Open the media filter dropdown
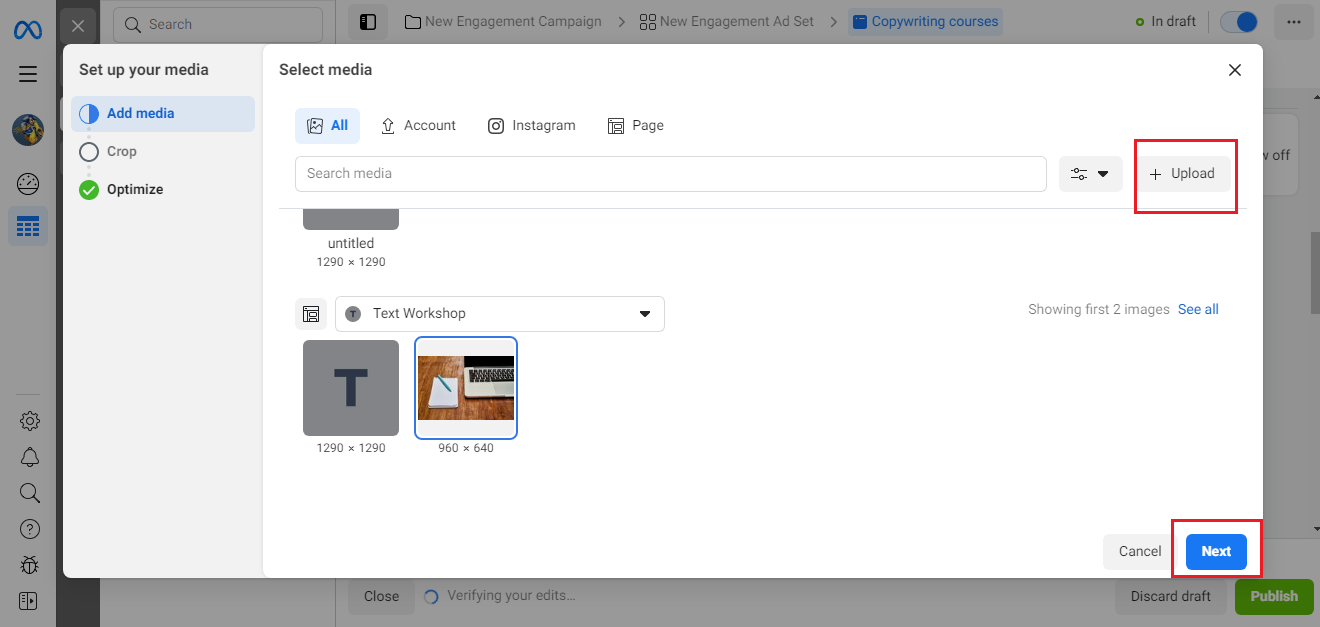Image resolution: width=1320 pixels, height=627 pixels. tap(1090, 174)
